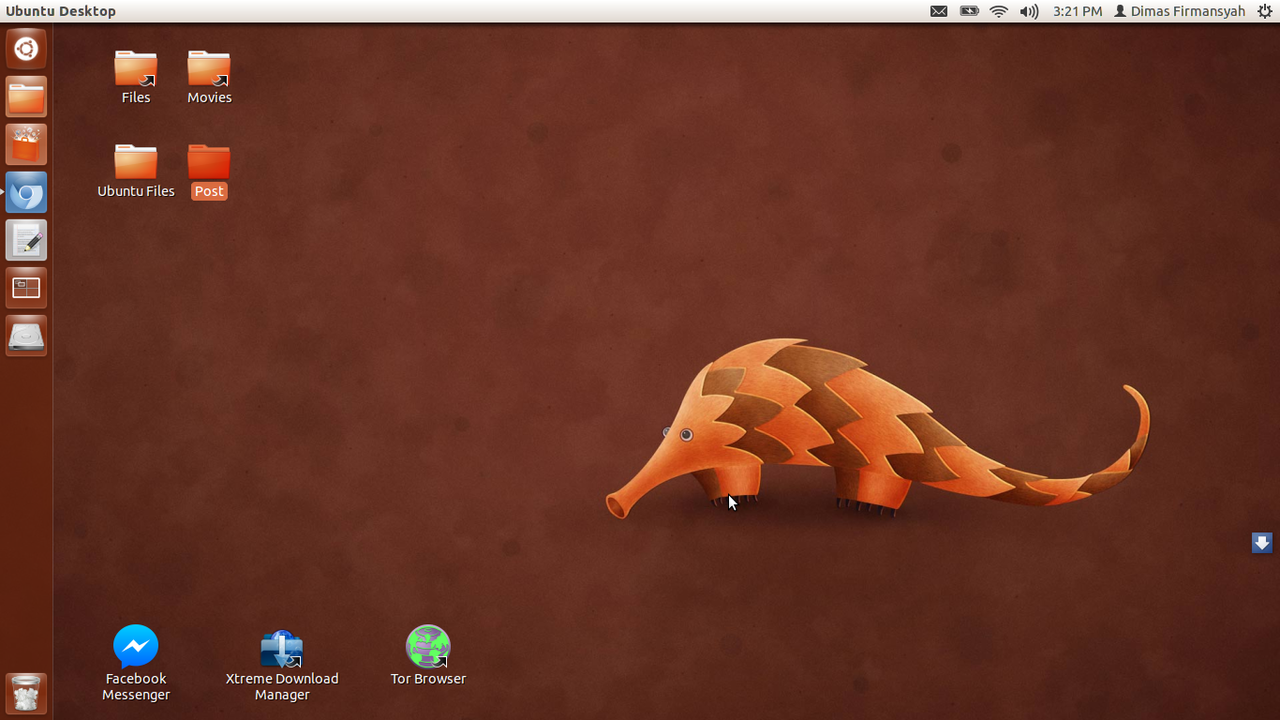Open the 3:21 PM clock menu

tap(1078, 11)
